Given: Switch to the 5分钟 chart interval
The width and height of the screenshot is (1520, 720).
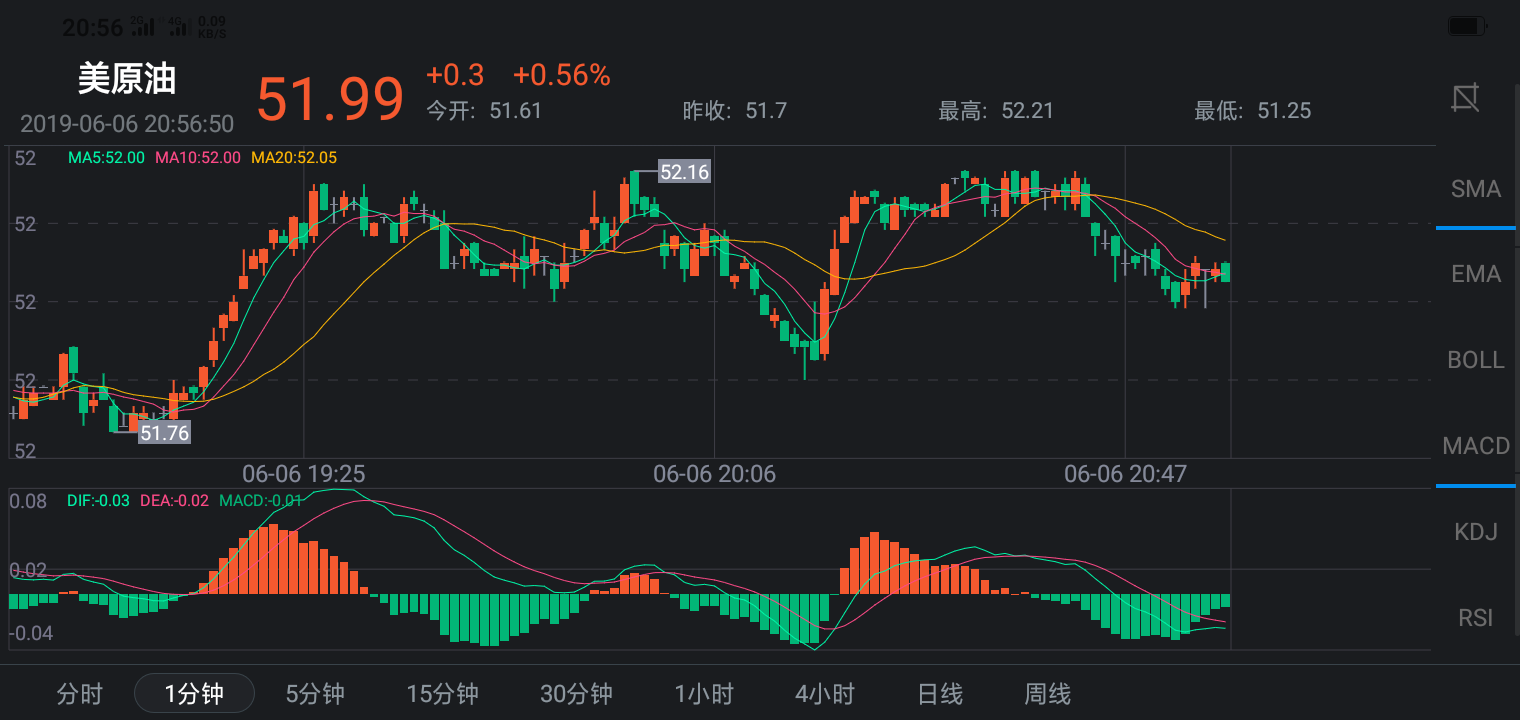Looking at the screenshot, I should click(x=315, y=693).
